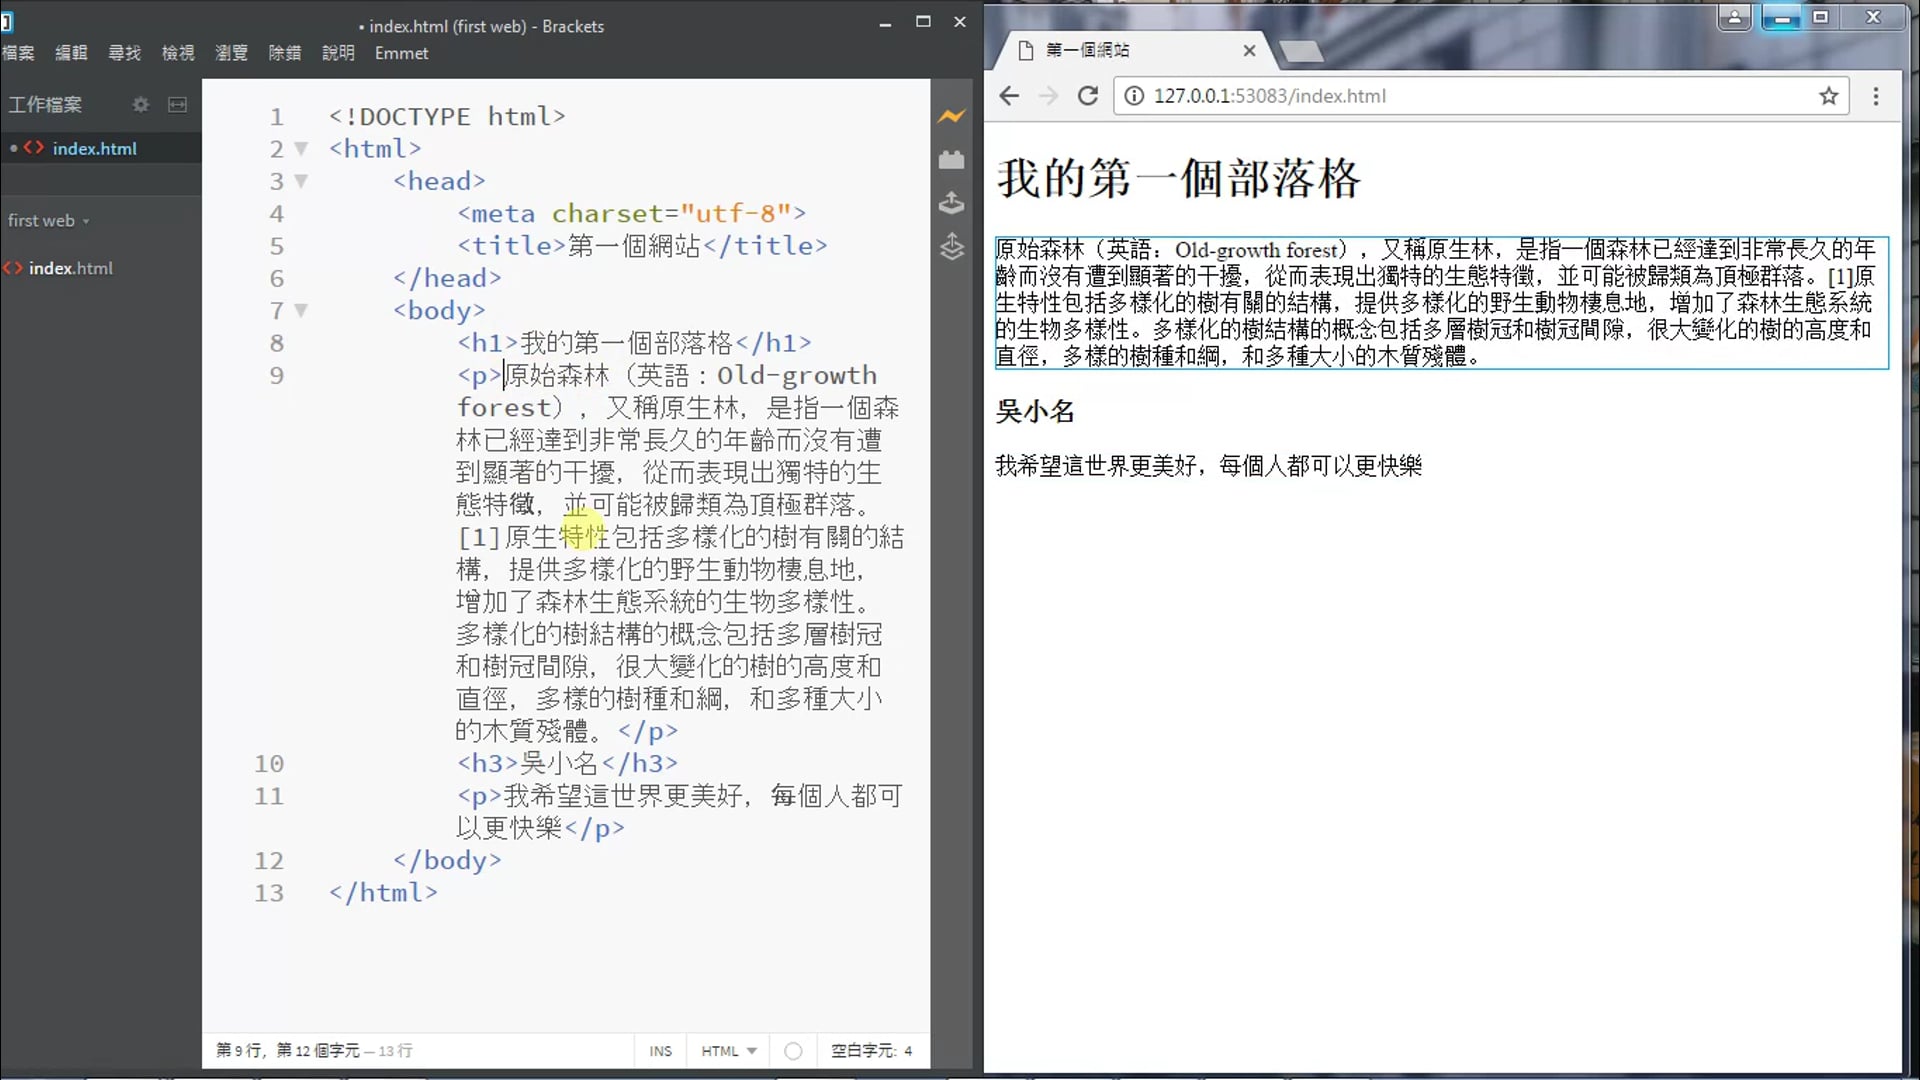Toggle INS insert mode in status bar

pyautogui.click(x=660, y=1051)
